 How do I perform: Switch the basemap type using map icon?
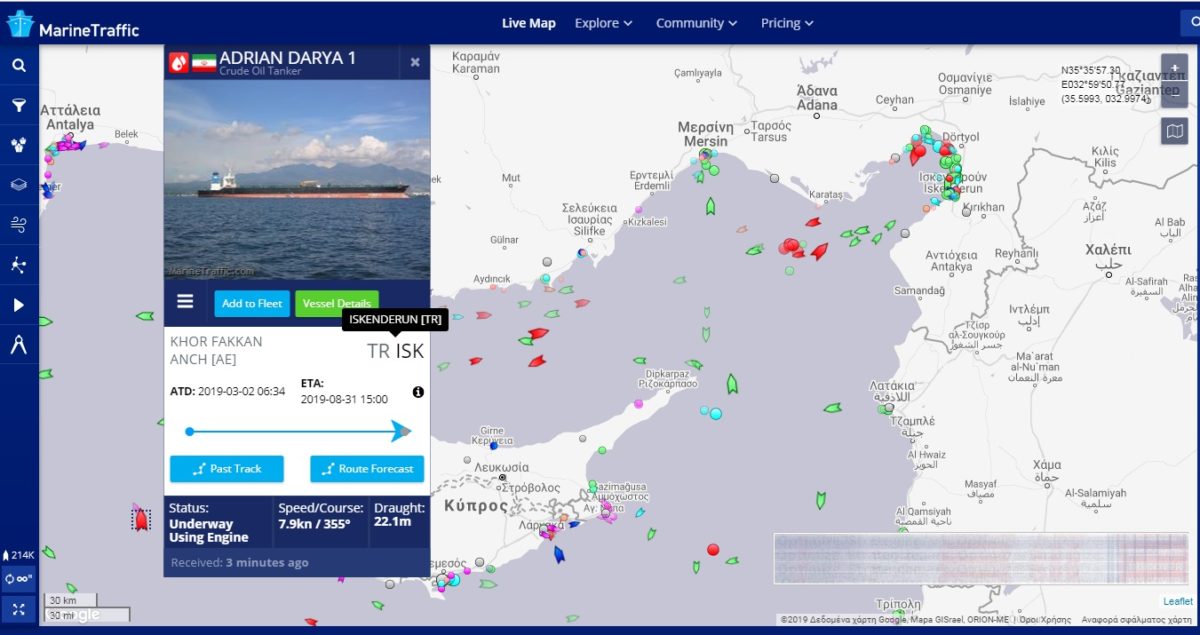click(x=1175, y=131)
